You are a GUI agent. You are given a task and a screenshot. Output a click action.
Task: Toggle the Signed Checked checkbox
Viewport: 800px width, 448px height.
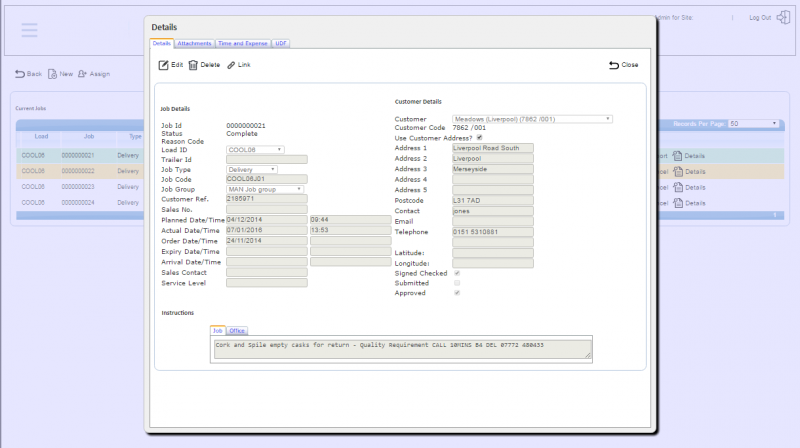(x=457, y=273)
